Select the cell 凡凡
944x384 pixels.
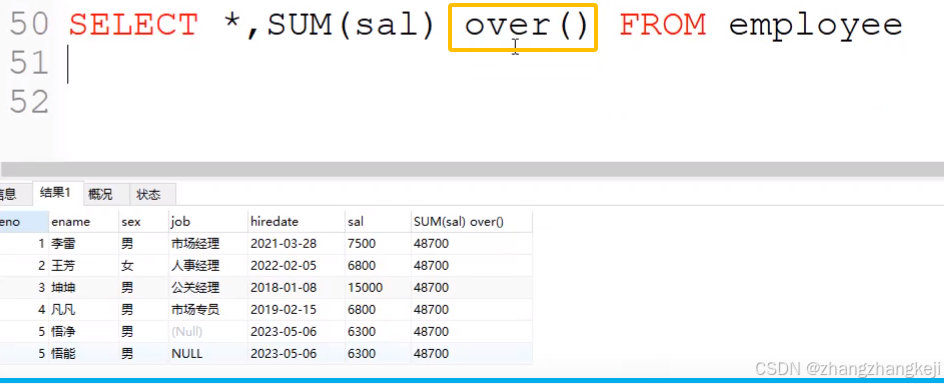(84, 310)
